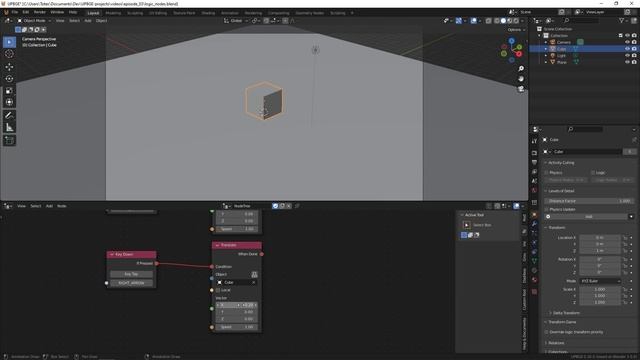640x360 pixels.
Task: Select the Scale tool
Action: (9, 91)
